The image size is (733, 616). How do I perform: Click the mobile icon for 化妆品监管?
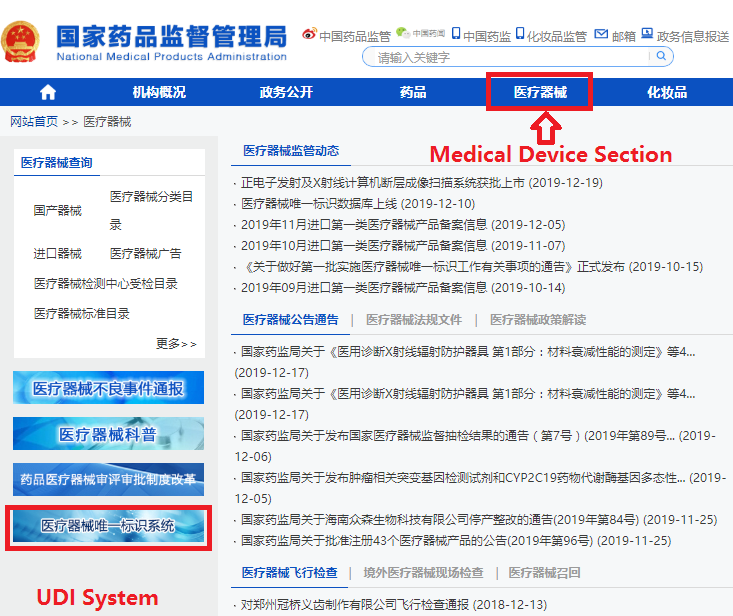click(520, 35)
